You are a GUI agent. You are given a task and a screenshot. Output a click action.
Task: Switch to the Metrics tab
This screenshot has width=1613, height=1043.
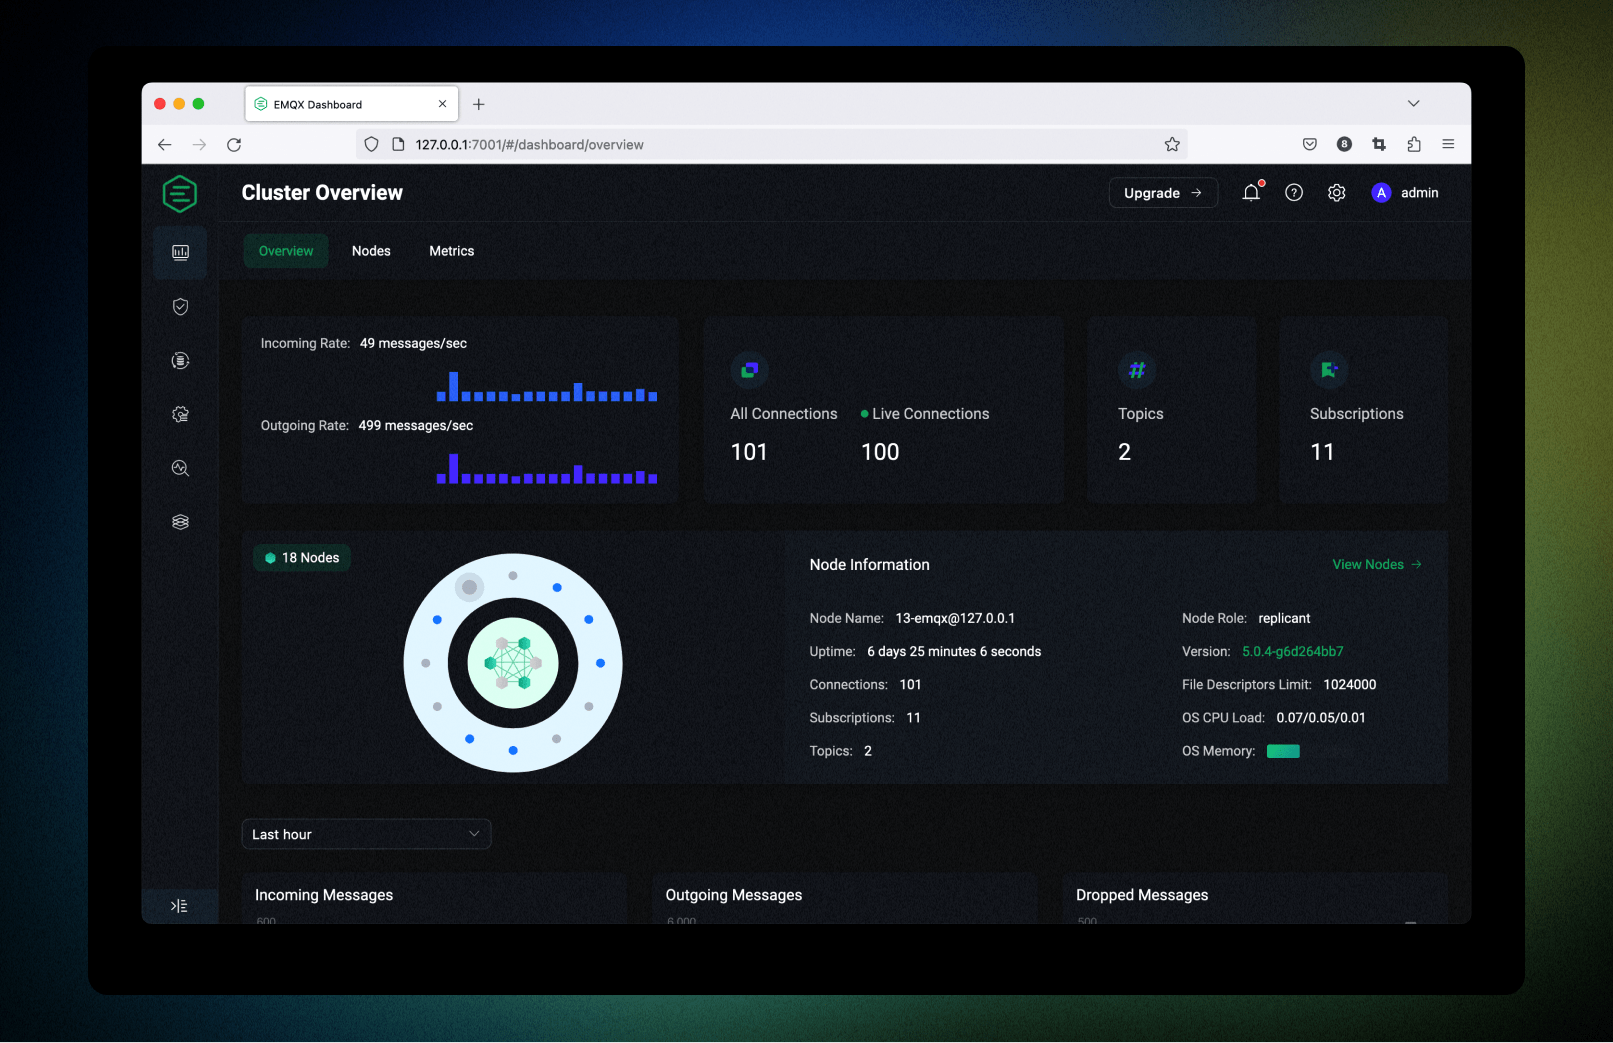tap(452, 251)
